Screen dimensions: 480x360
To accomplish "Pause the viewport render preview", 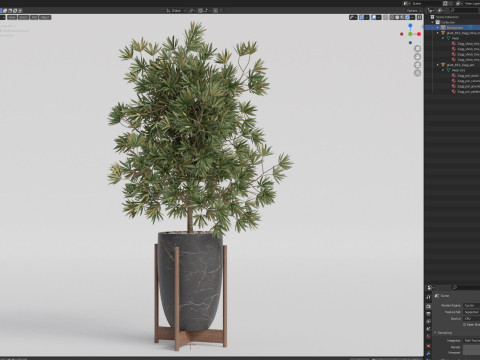I will (x=419, y=17).
